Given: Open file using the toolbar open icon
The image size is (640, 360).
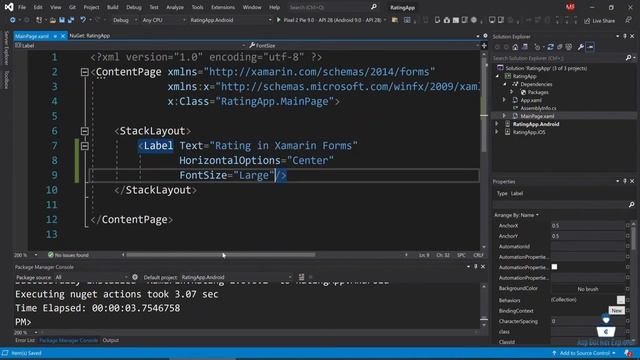Looking at the screenshot, I should coord(53,20).
